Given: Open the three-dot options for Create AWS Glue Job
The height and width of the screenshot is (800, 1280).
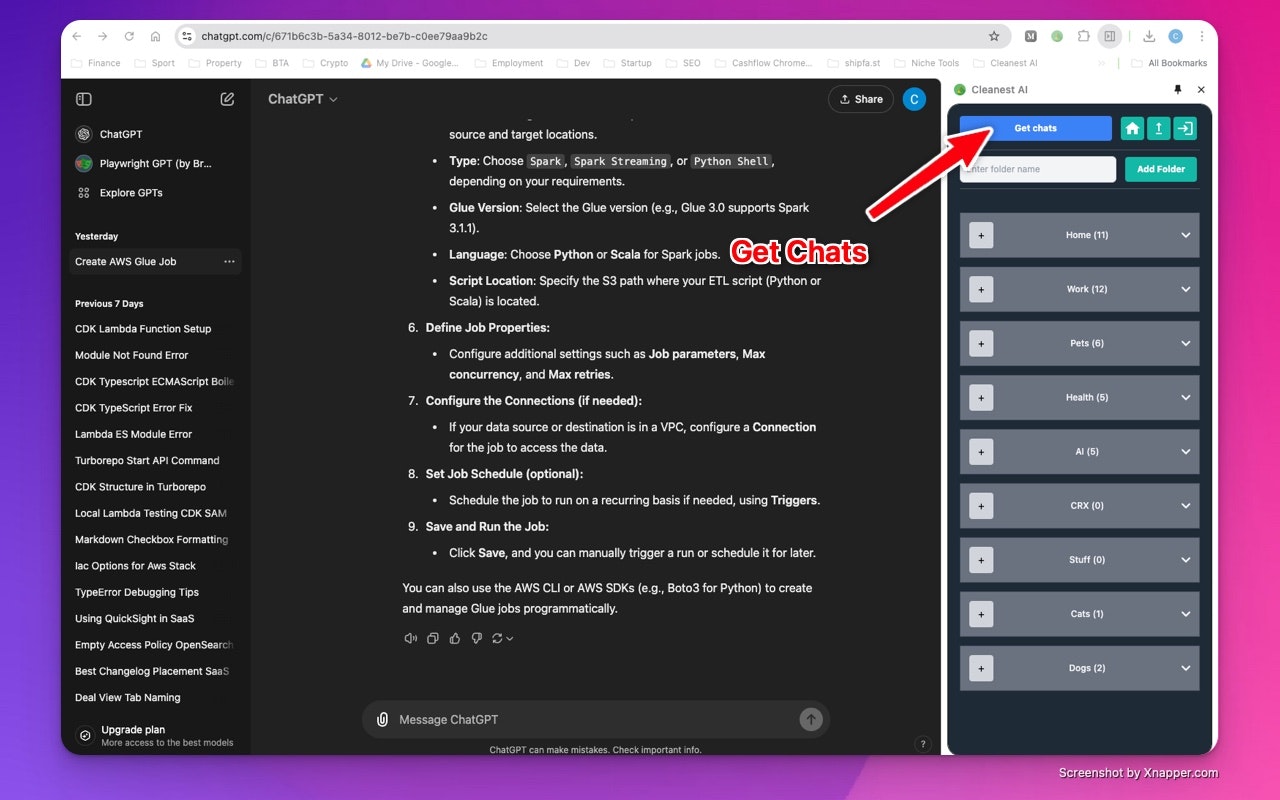Looking at the screenshot, I should point(229,262).
